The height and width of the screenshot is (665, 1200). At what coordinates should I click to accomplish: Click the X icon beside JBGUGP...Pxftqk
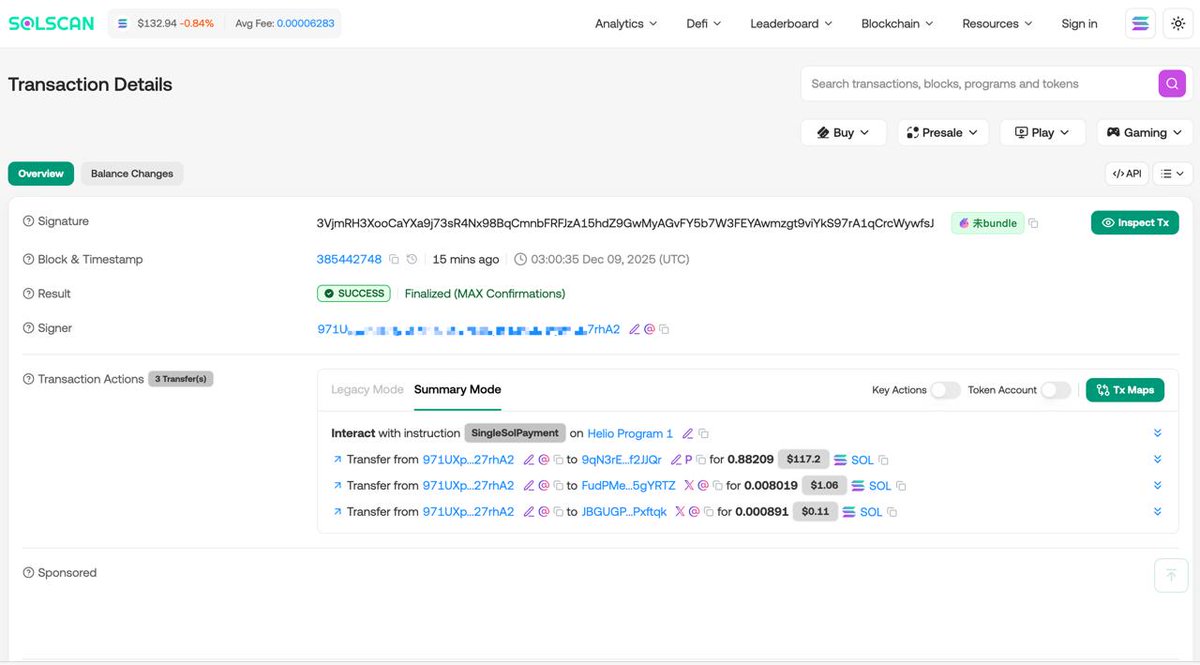pyautogui.click(x=680, y=512)
